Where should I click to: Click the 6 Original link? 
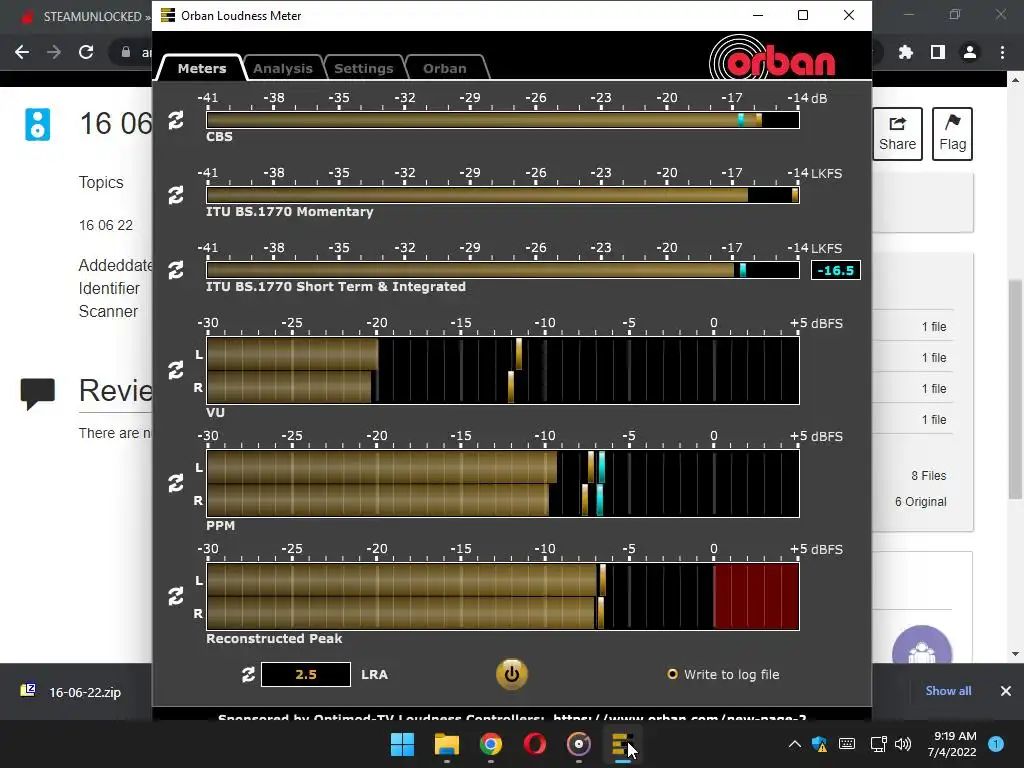coord(920,502)
